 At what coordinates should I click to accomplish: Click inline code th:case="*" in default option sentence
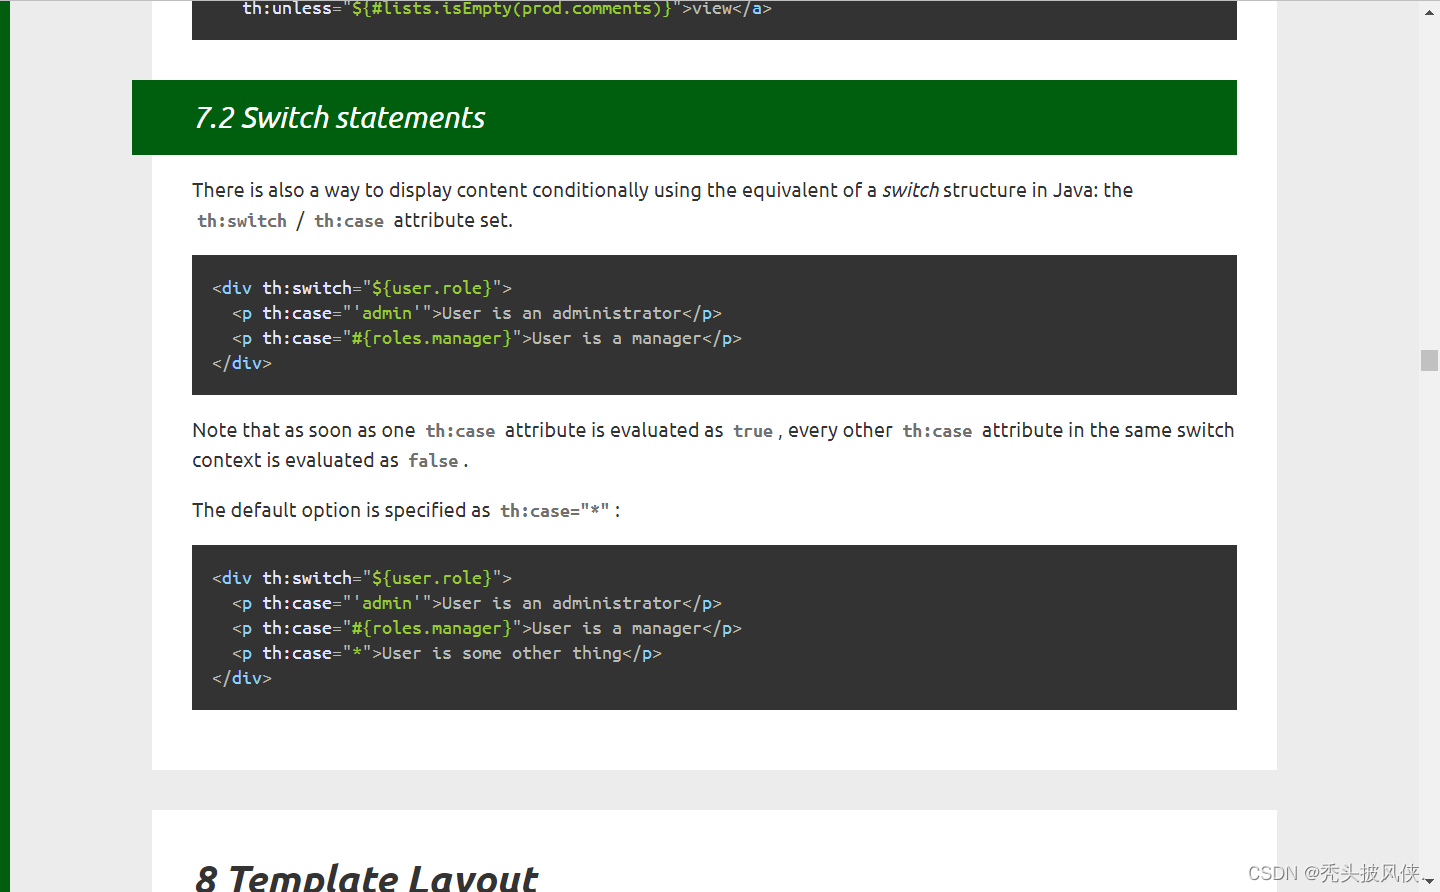[555, 511]
